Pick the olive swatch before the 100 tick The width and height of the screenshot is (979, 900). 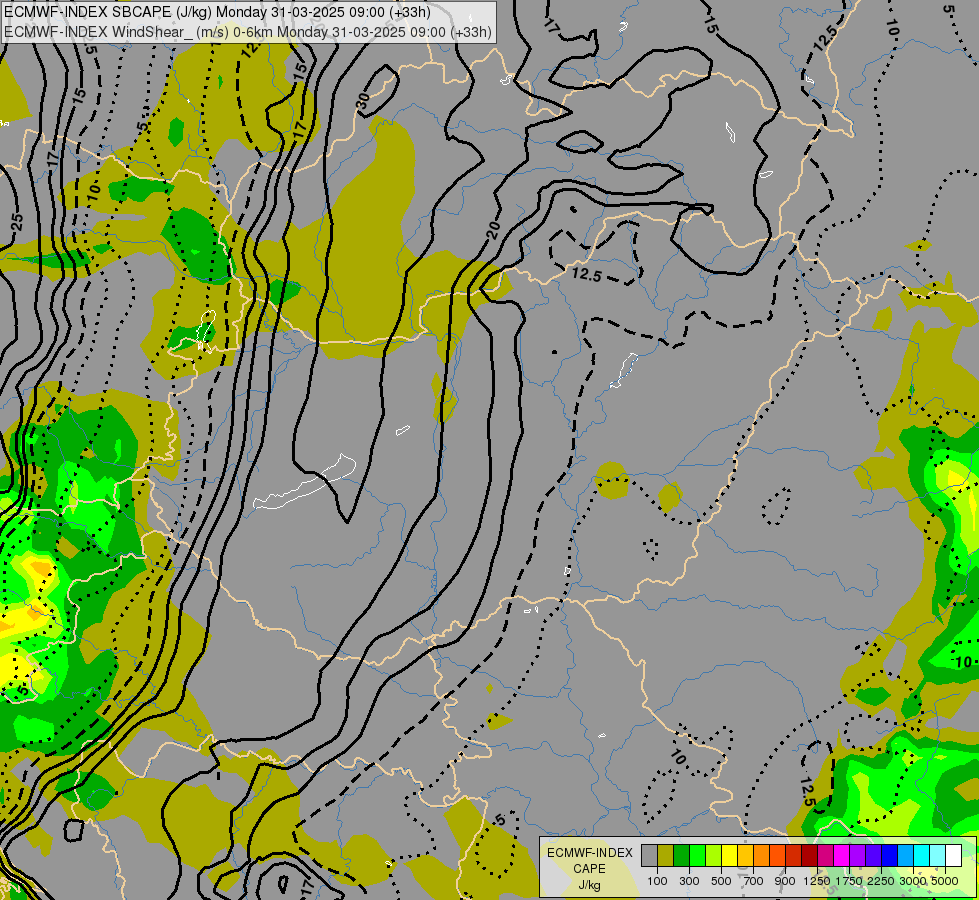[x=666, y=855]
